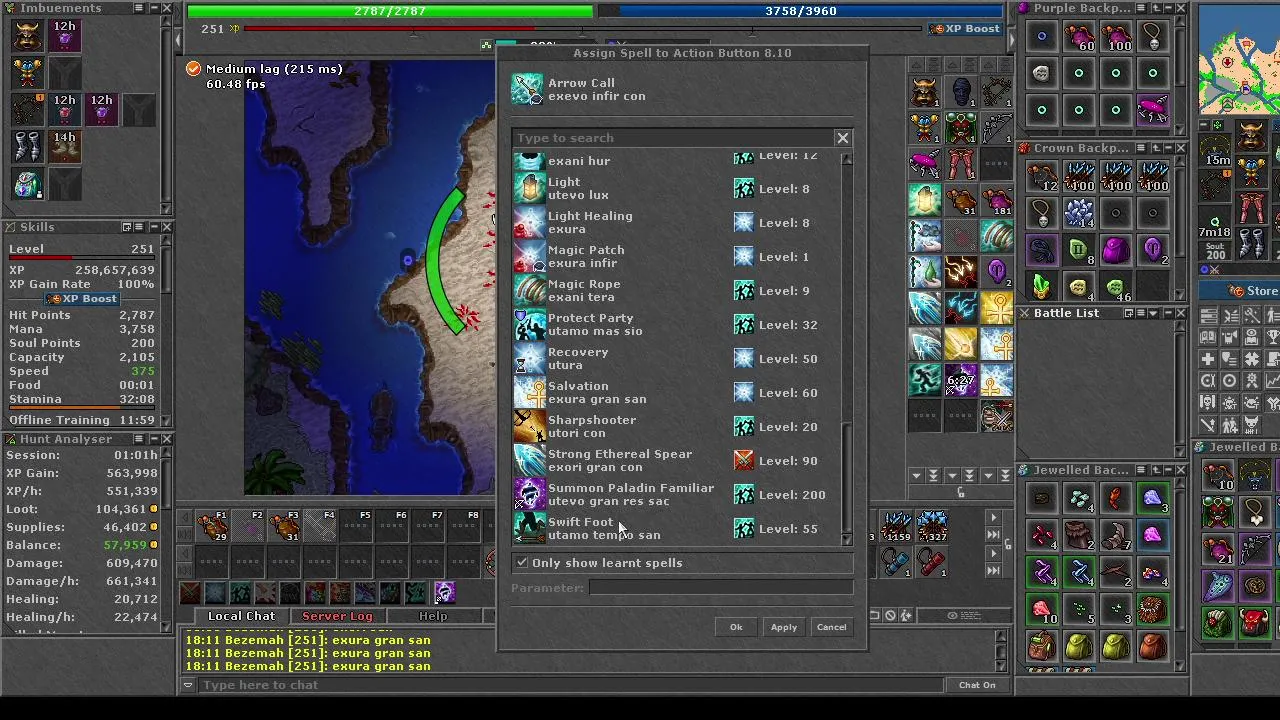Open the chat options dropdown arrow
This screenshot has height=720, width=1280.
click(188, 685)
